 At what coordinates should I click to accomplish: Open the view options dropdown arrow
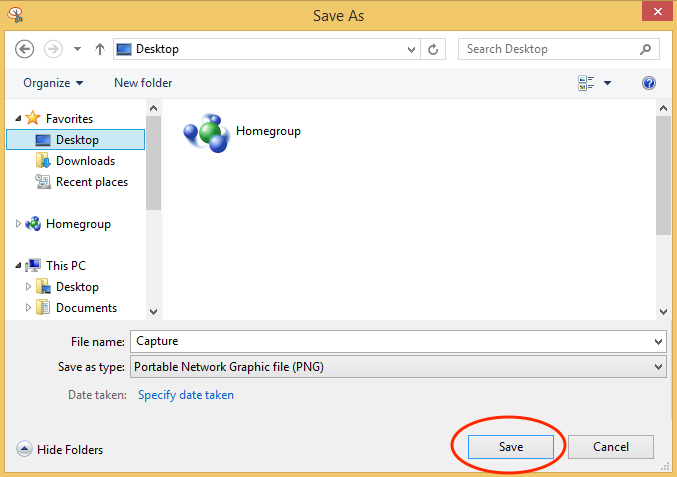click(x=607, y=83)
